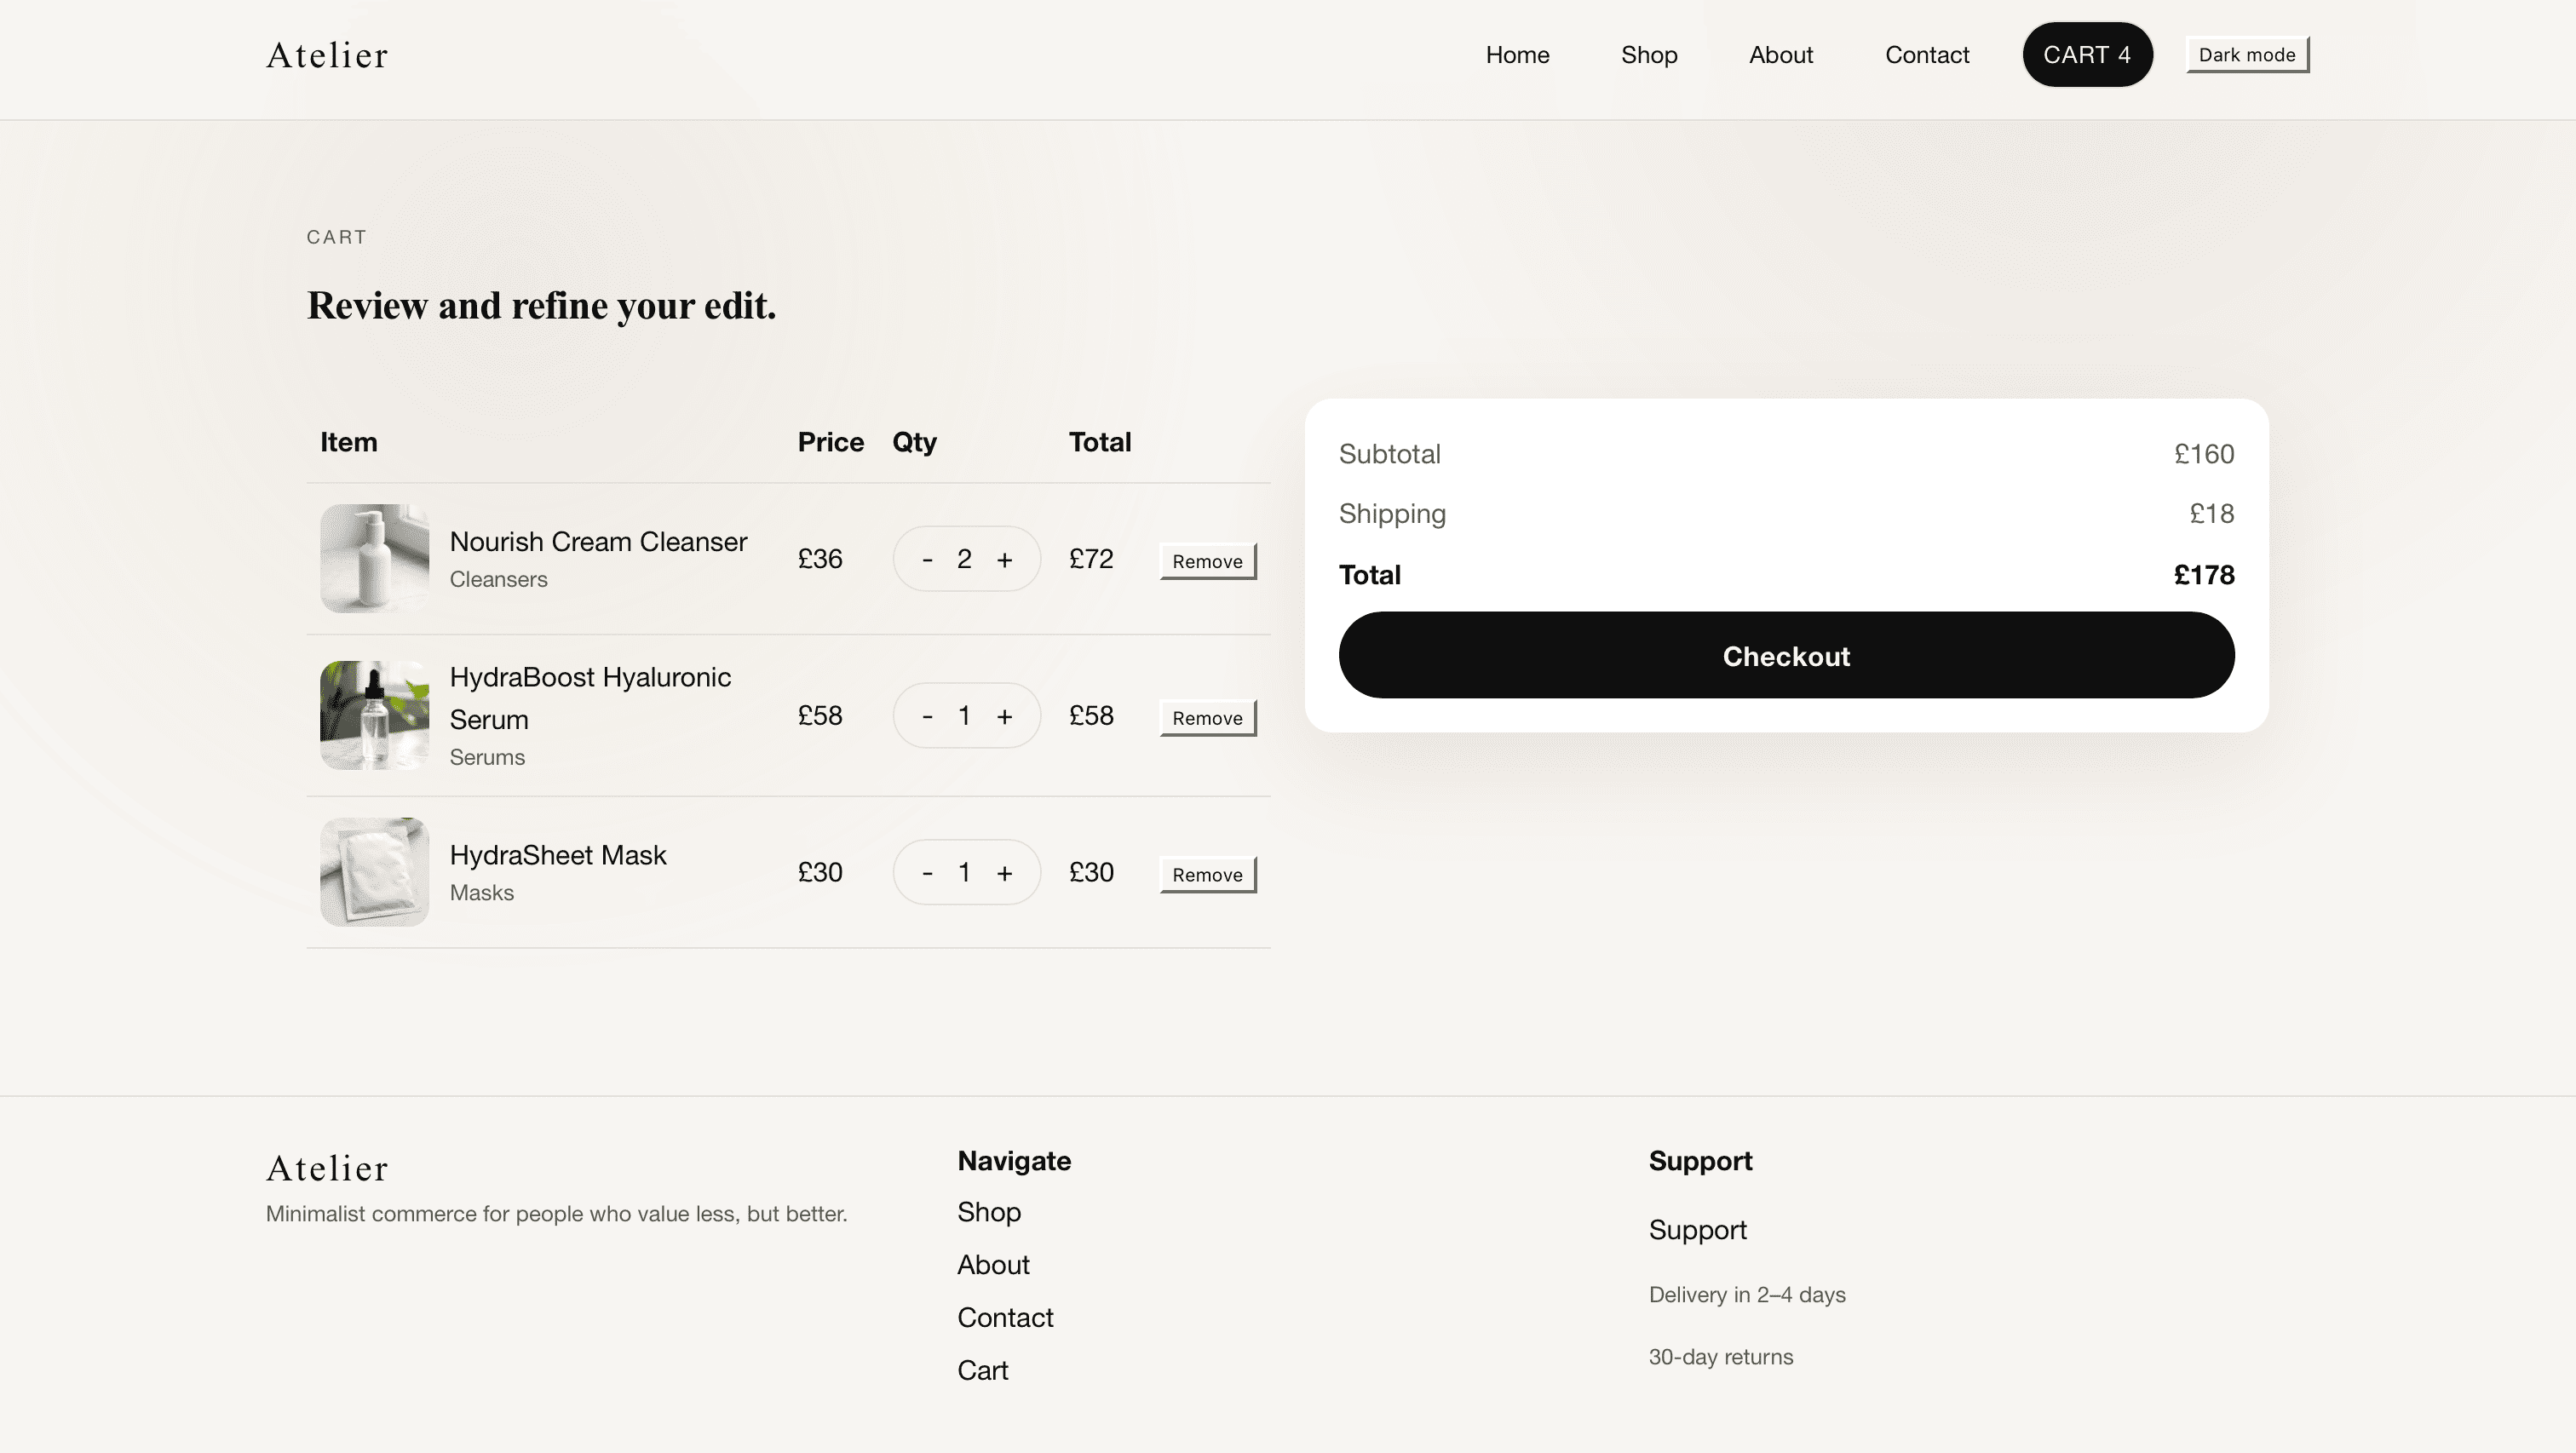Decrease HydraBoost Hyaluronic Serum quantity

(928, 716)
